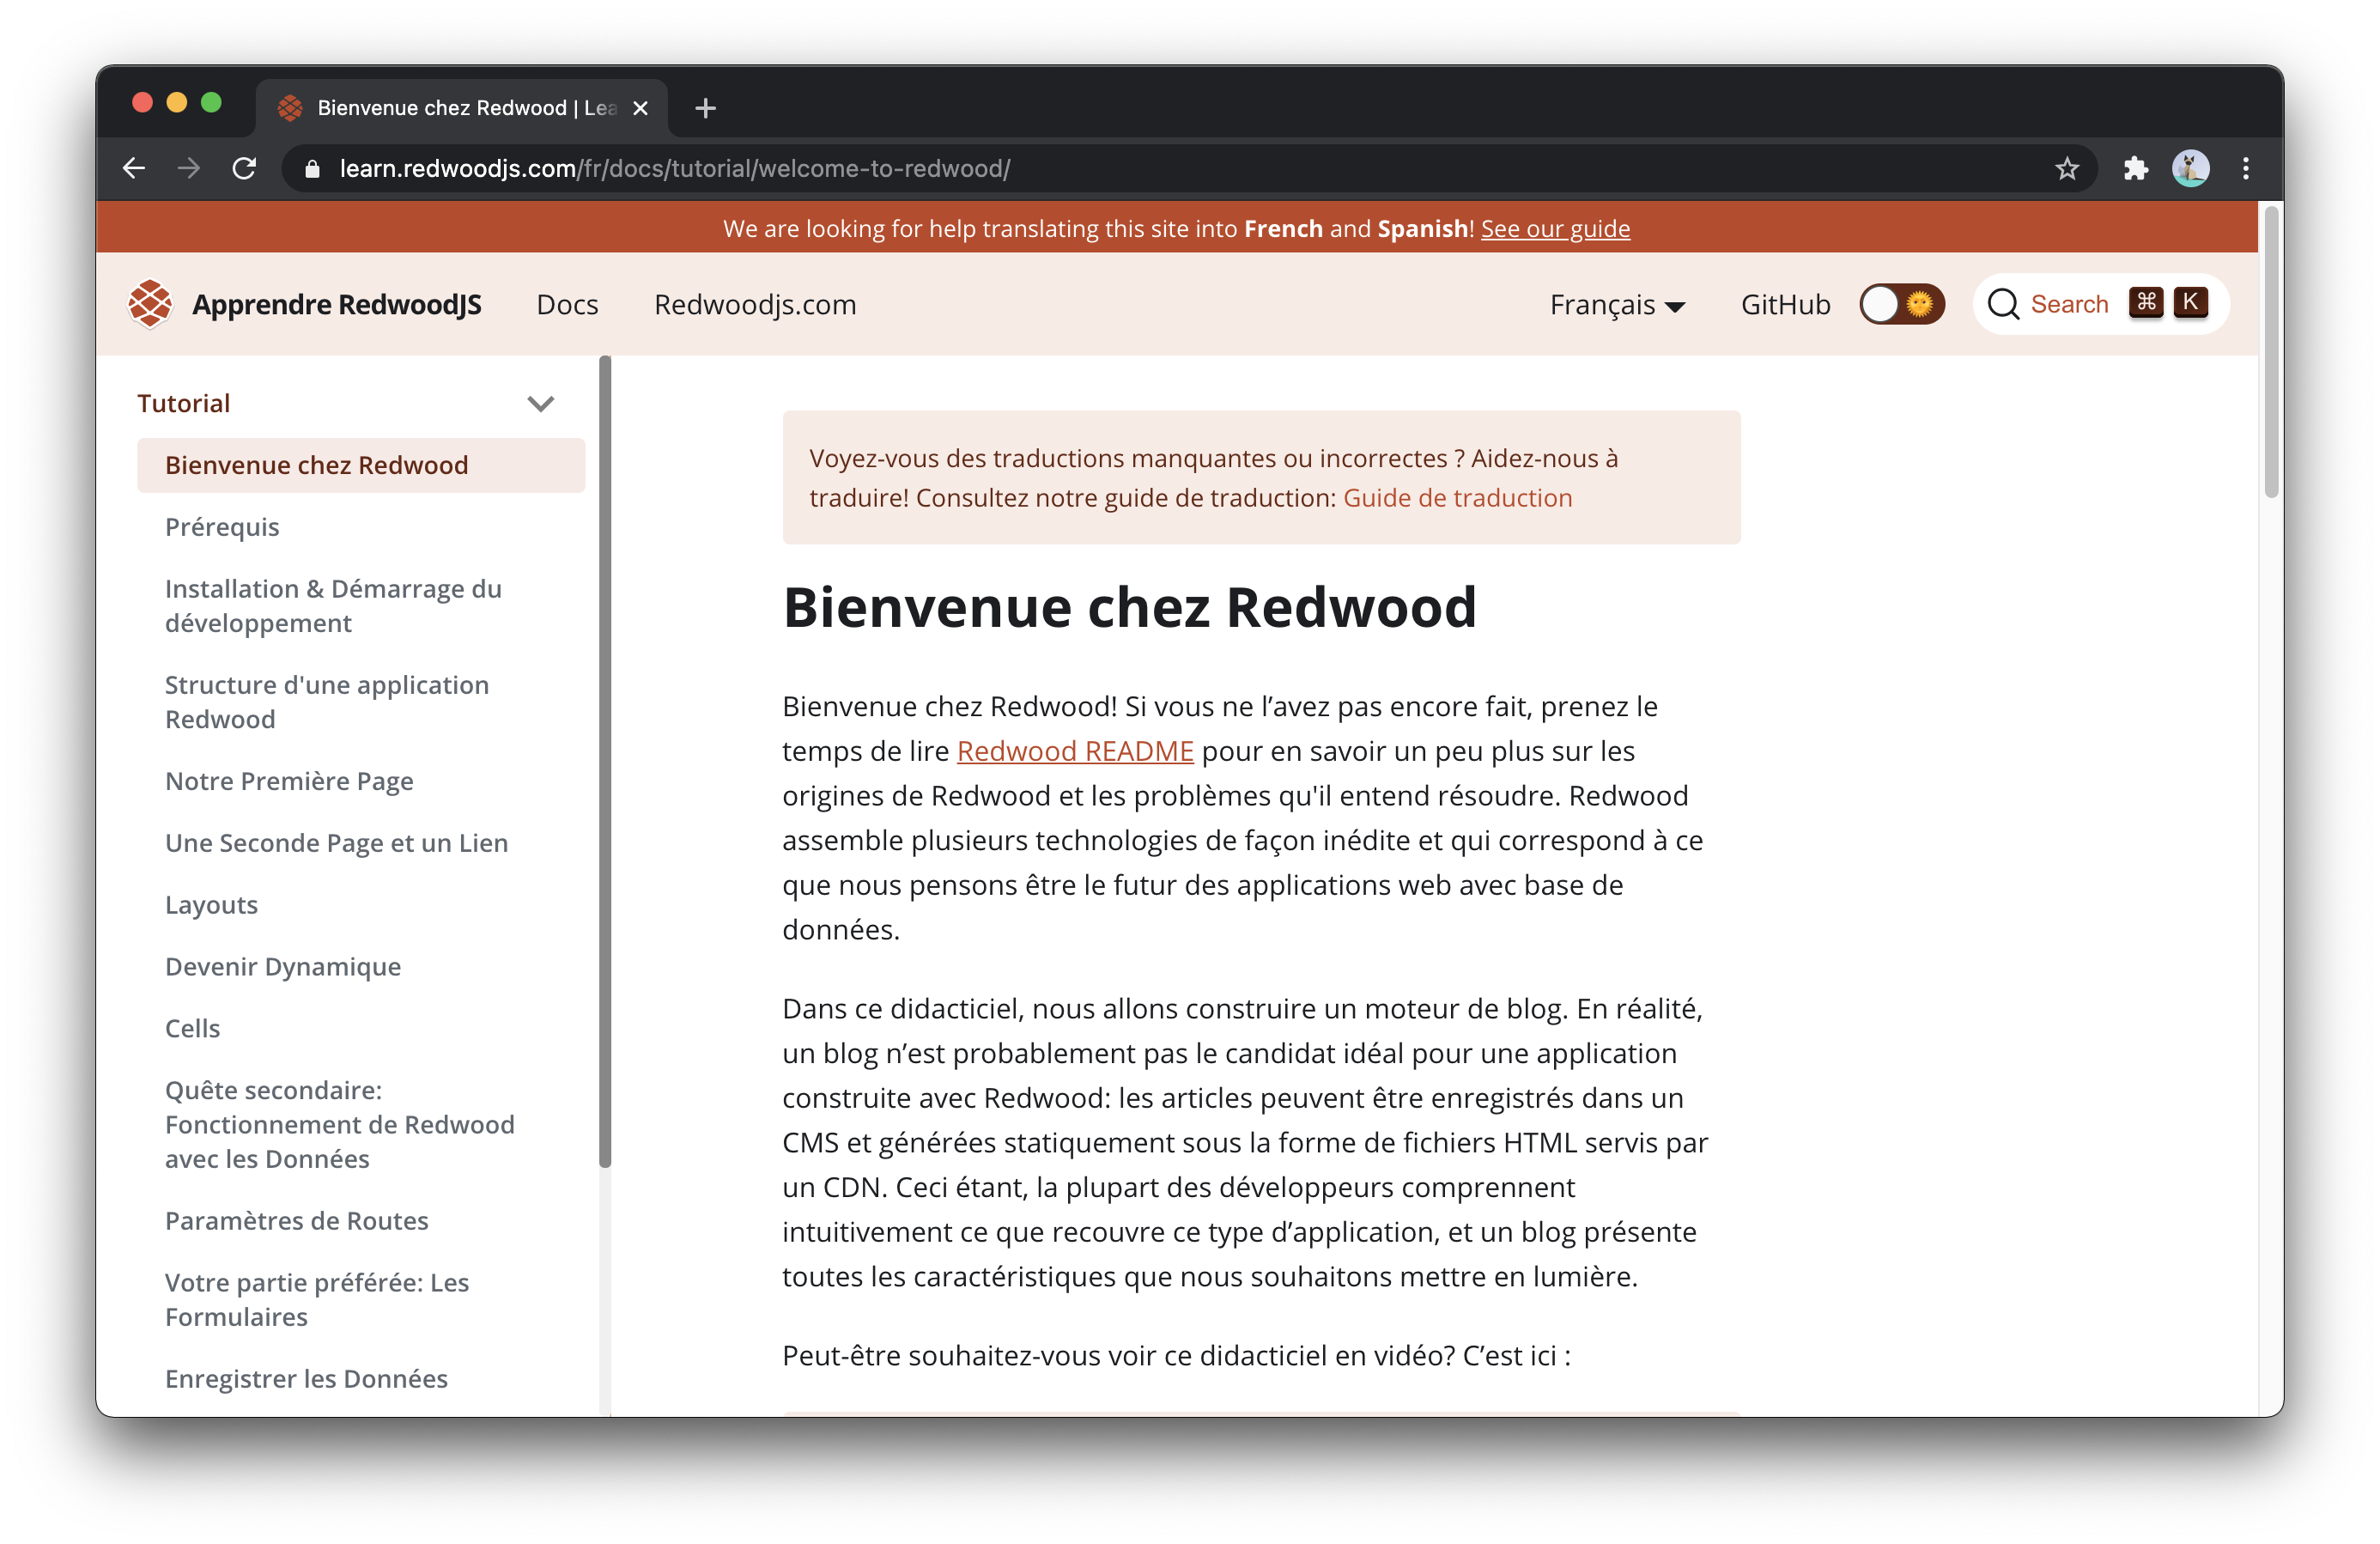Image resolution: width=2380 pixels, height=1544 pixels.
Task: Select the Docs menu item
Action: point(568,304)
